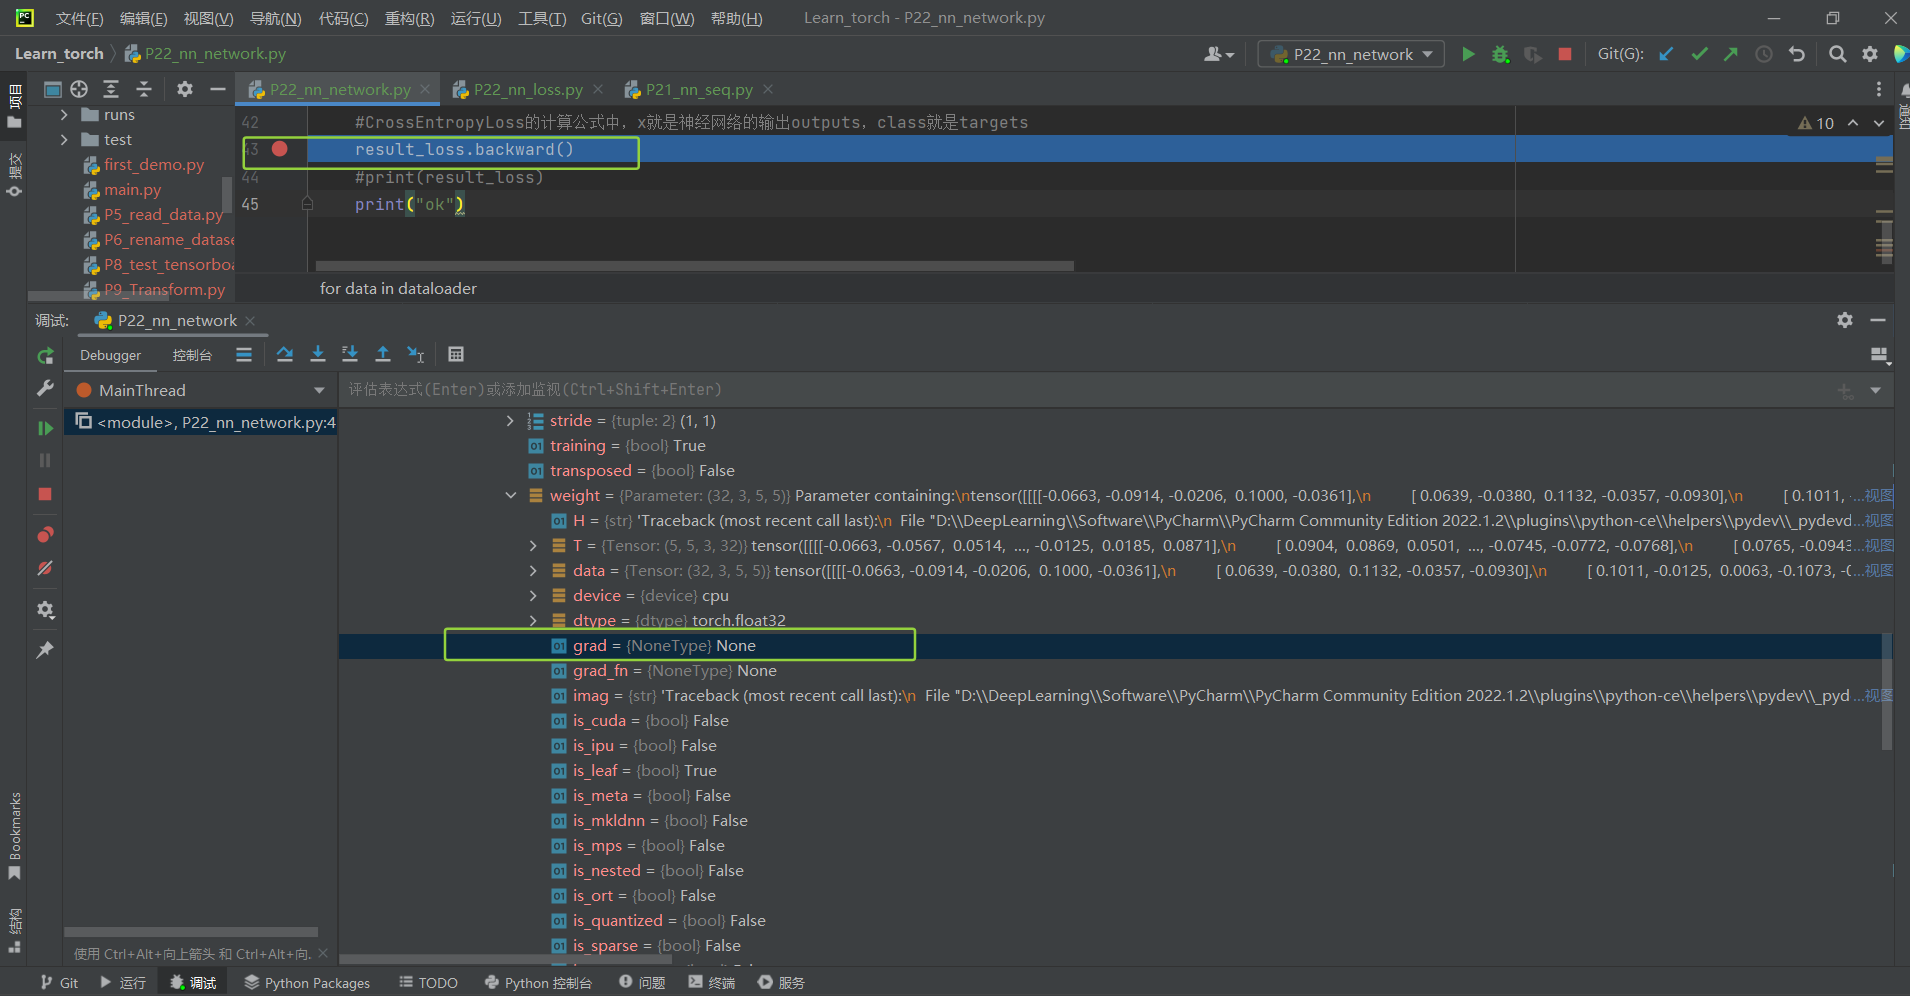The image size is (1910, 996).
Task: Switch to the P22_nn_loss.py editor tab
Action: click(527, 90)
